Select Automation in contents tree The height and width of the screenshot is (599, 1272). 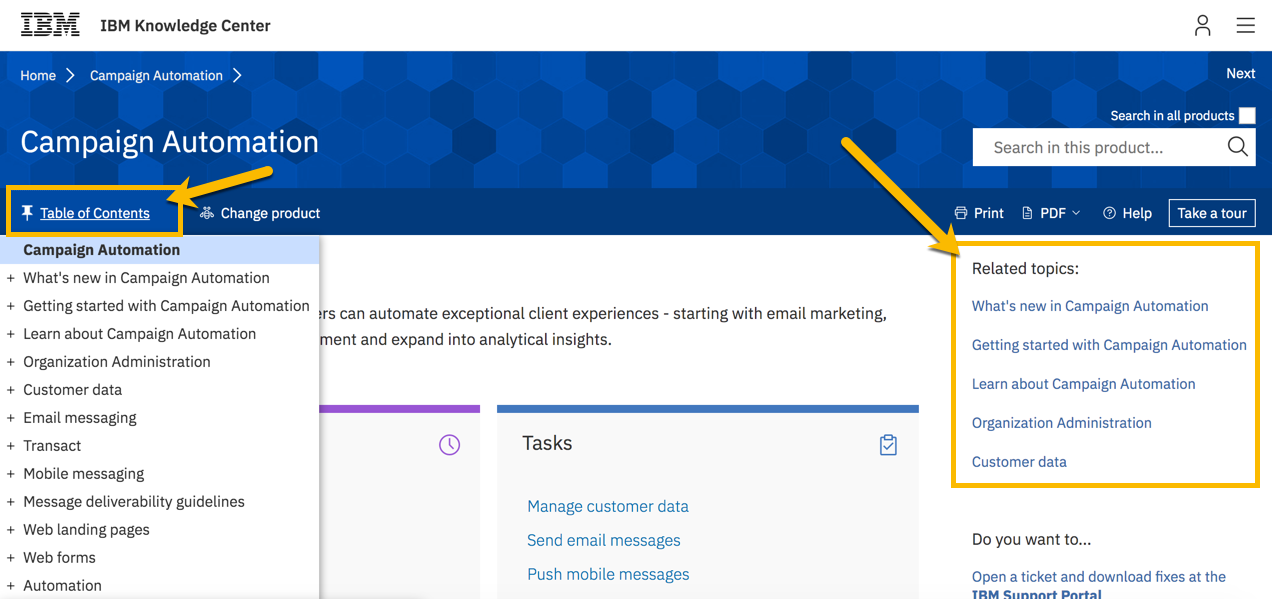[62, 586]
